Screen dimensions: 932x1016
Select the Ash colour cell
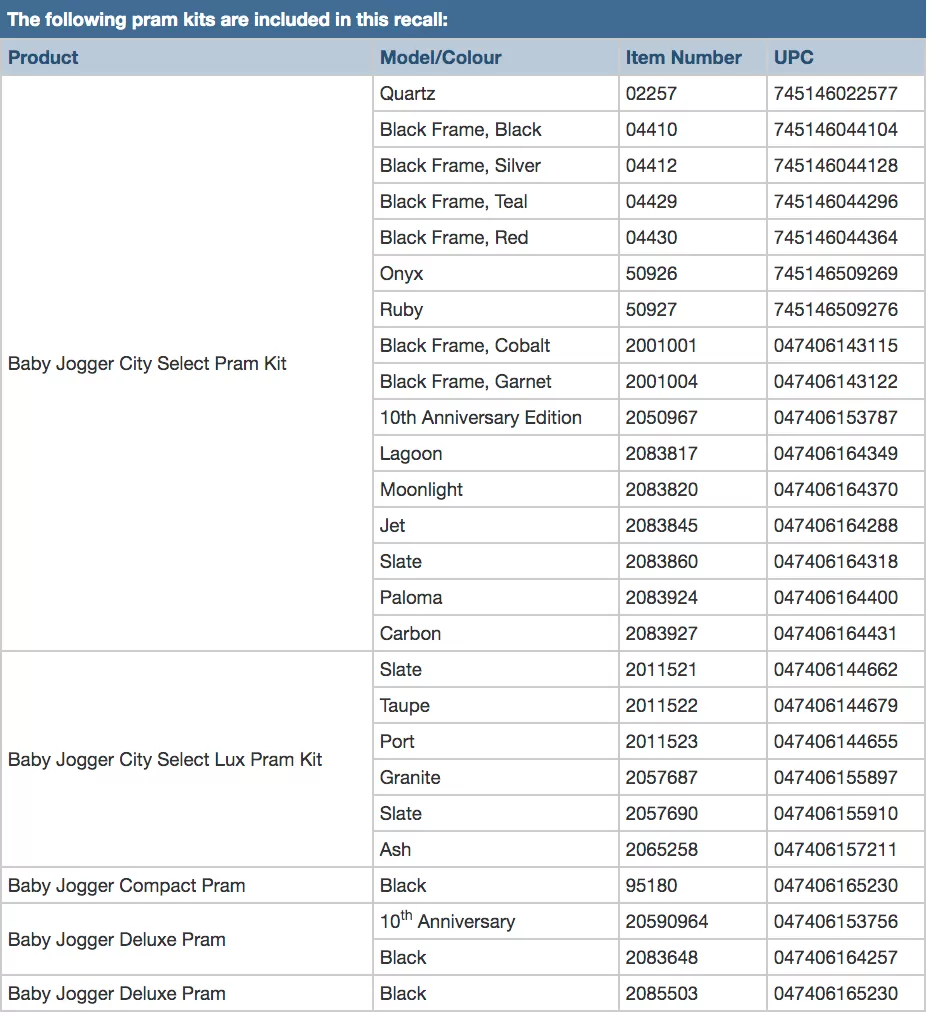tap(496, 849)
